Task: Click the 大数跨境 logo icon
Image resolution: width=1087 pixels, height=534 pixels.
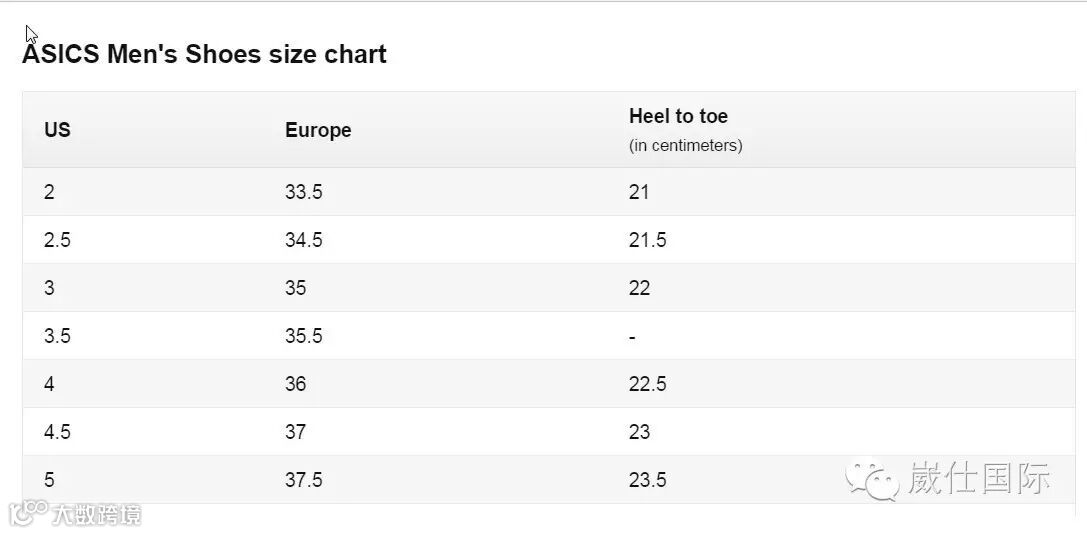Action: pyautogui.click(x=28, y=513)
